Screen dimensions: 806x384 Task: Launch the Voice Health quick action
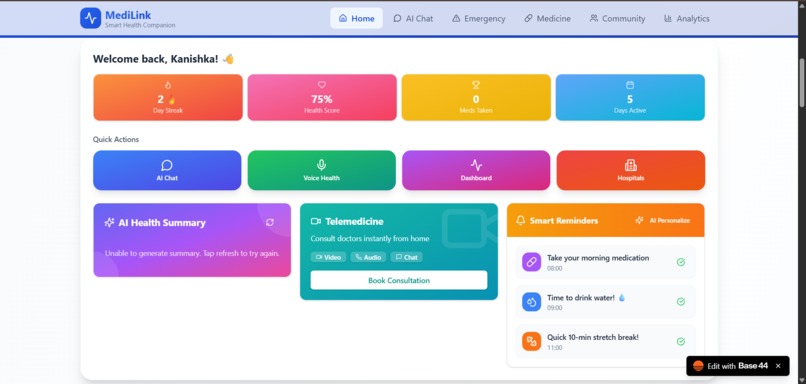coord(322,170)
